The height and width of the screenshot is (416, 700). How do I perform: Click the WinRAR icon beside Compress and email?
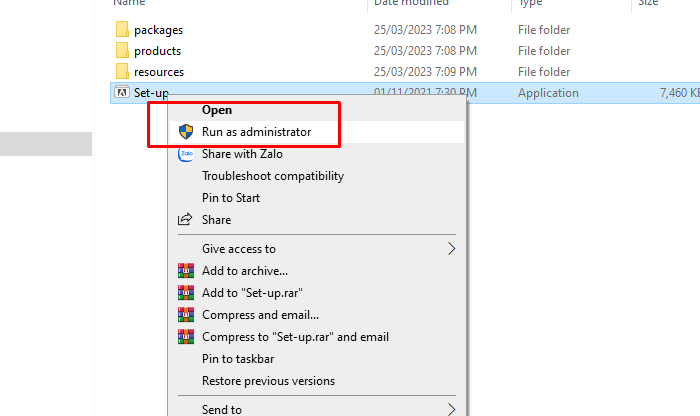(x=185, y=315)
